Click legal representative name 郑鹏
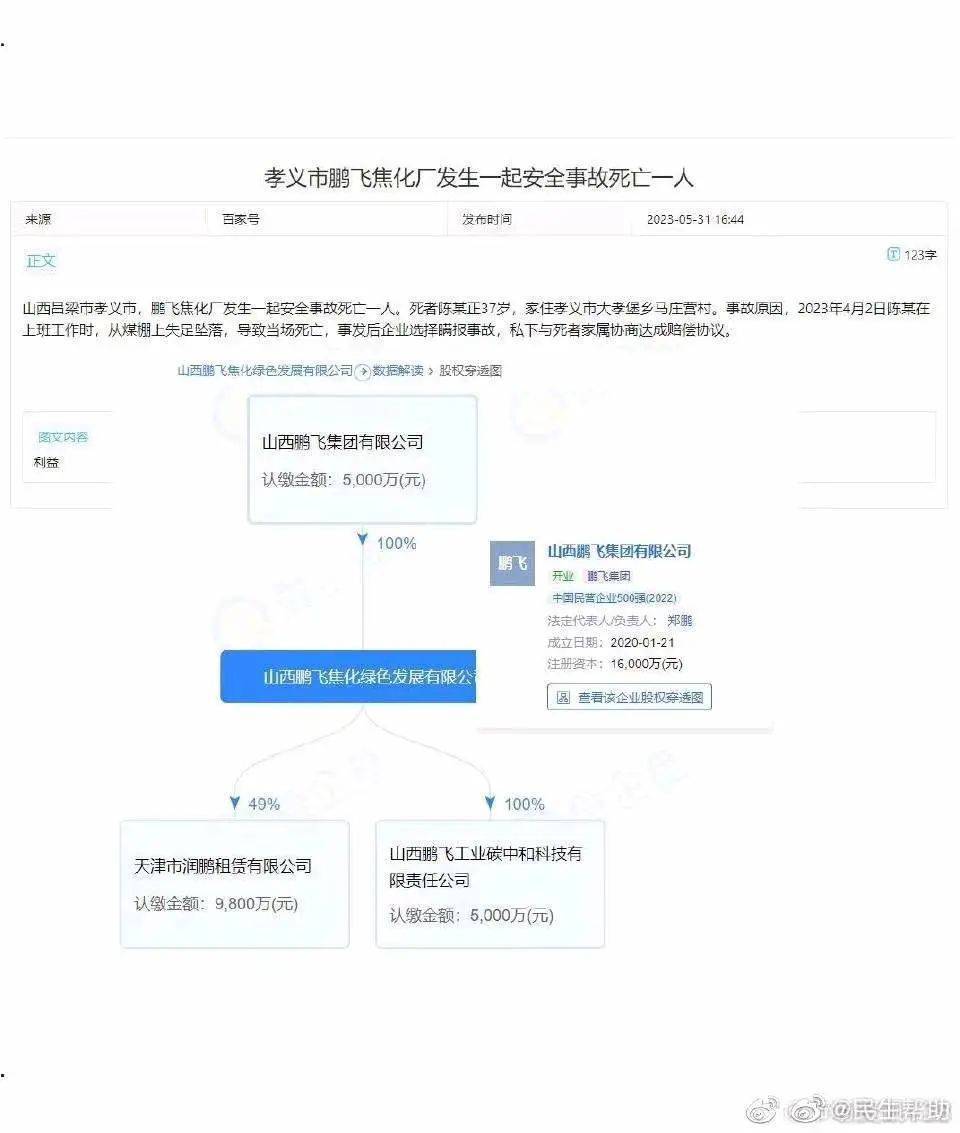960x1133 pixels. (x=680, y=621)
